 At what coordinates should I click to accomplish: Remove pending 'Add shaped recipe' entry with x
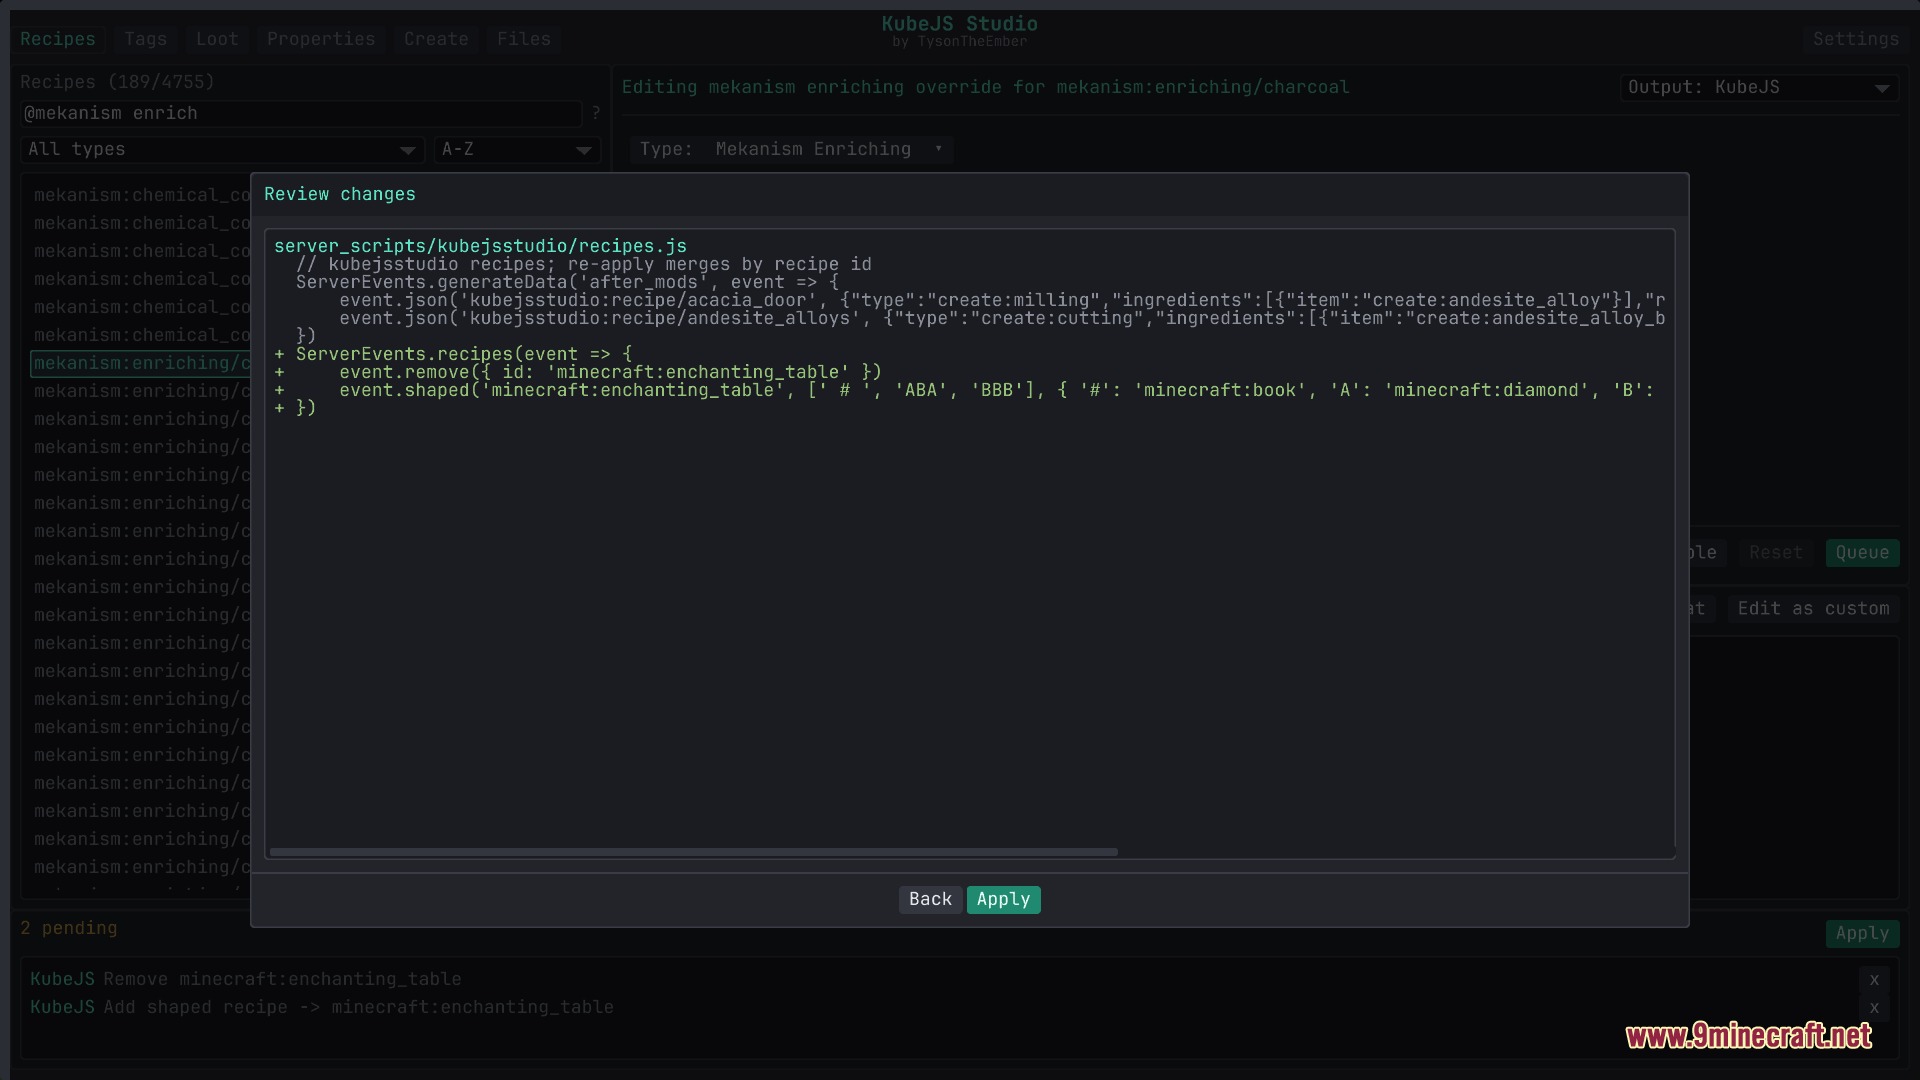(1874, 1008)
